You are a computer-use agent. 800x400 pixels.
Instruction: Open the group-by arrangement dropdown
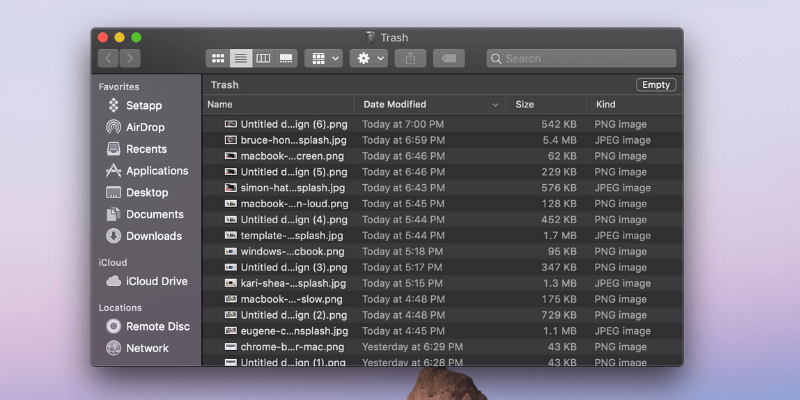[323, 58]
